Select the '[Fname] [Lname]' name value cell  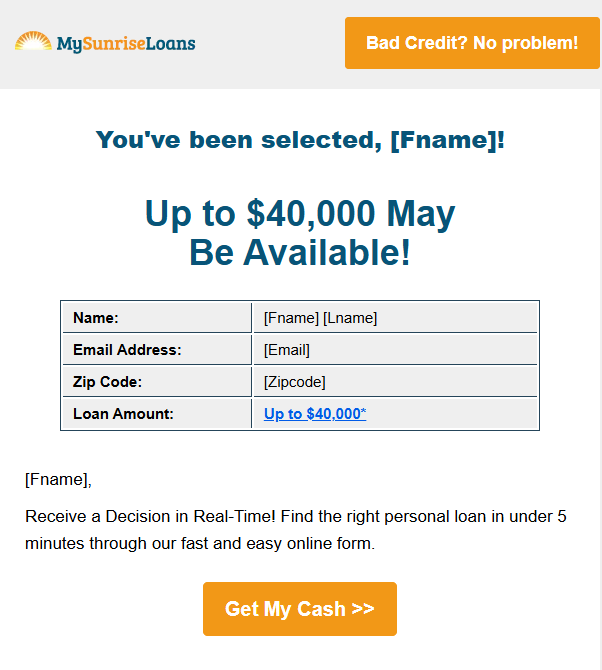point(320,318)
